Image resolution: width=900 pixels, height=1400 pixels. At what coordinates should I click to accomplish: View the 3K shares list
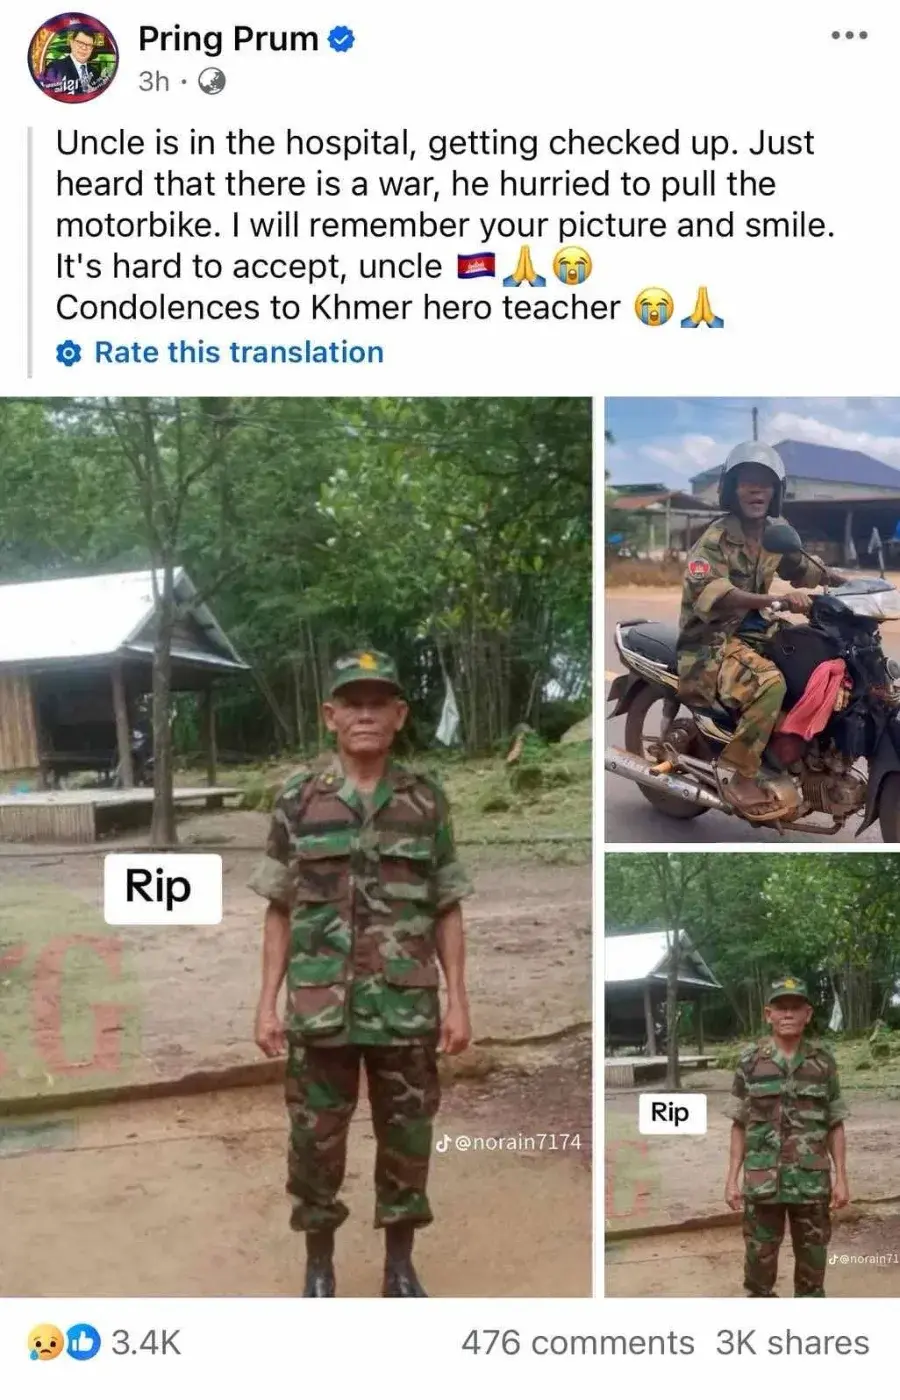pyautogui.click(x=792, y=1342)
